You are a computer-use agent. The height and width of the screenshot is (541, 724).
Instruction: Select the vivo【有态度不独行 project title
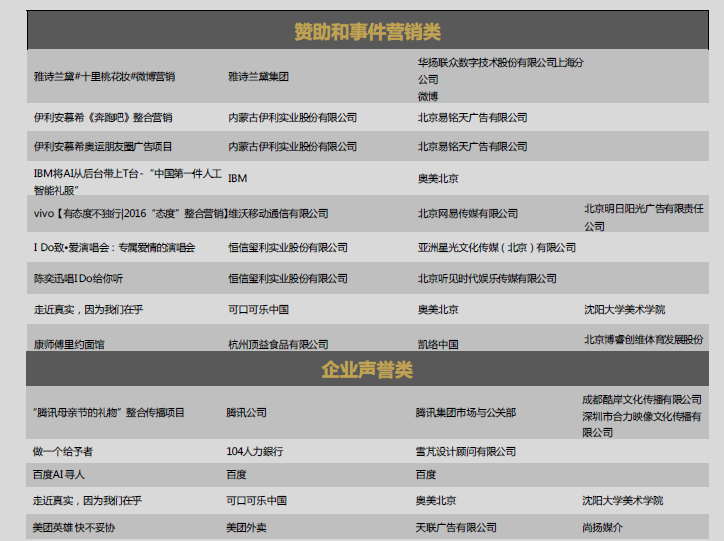pos(131,214)
